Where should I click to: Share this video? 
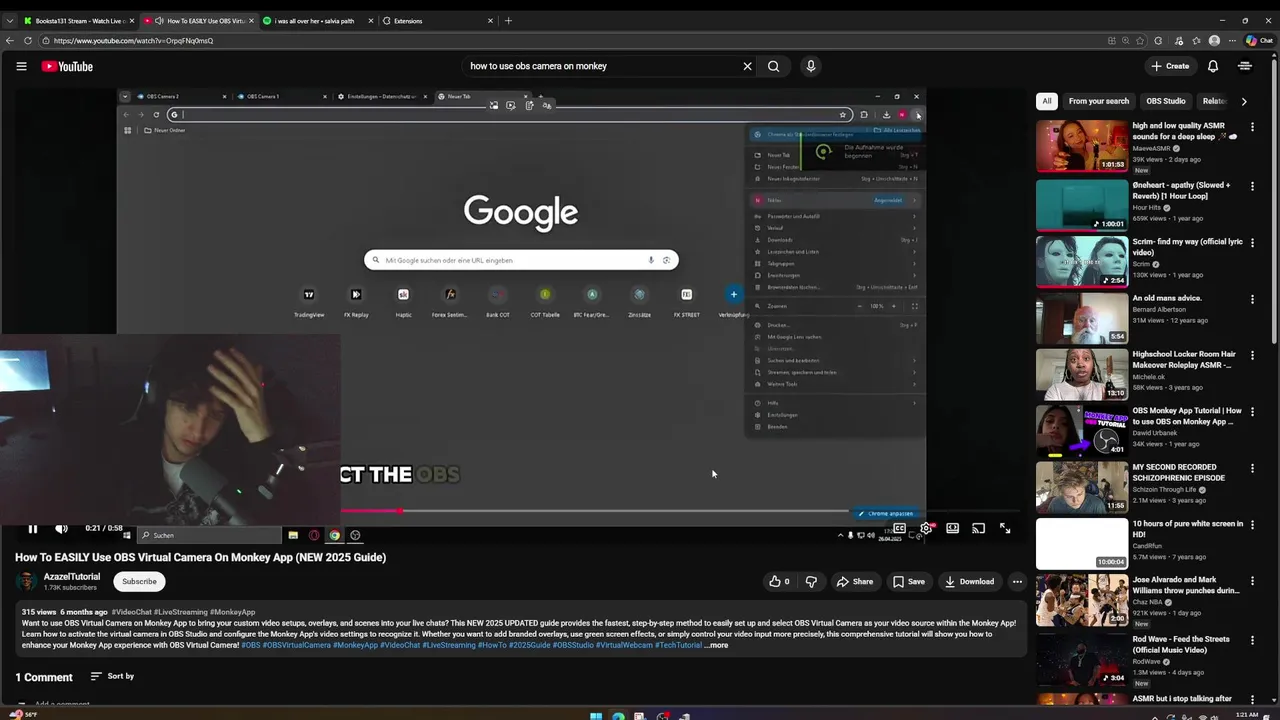point(855,581)
